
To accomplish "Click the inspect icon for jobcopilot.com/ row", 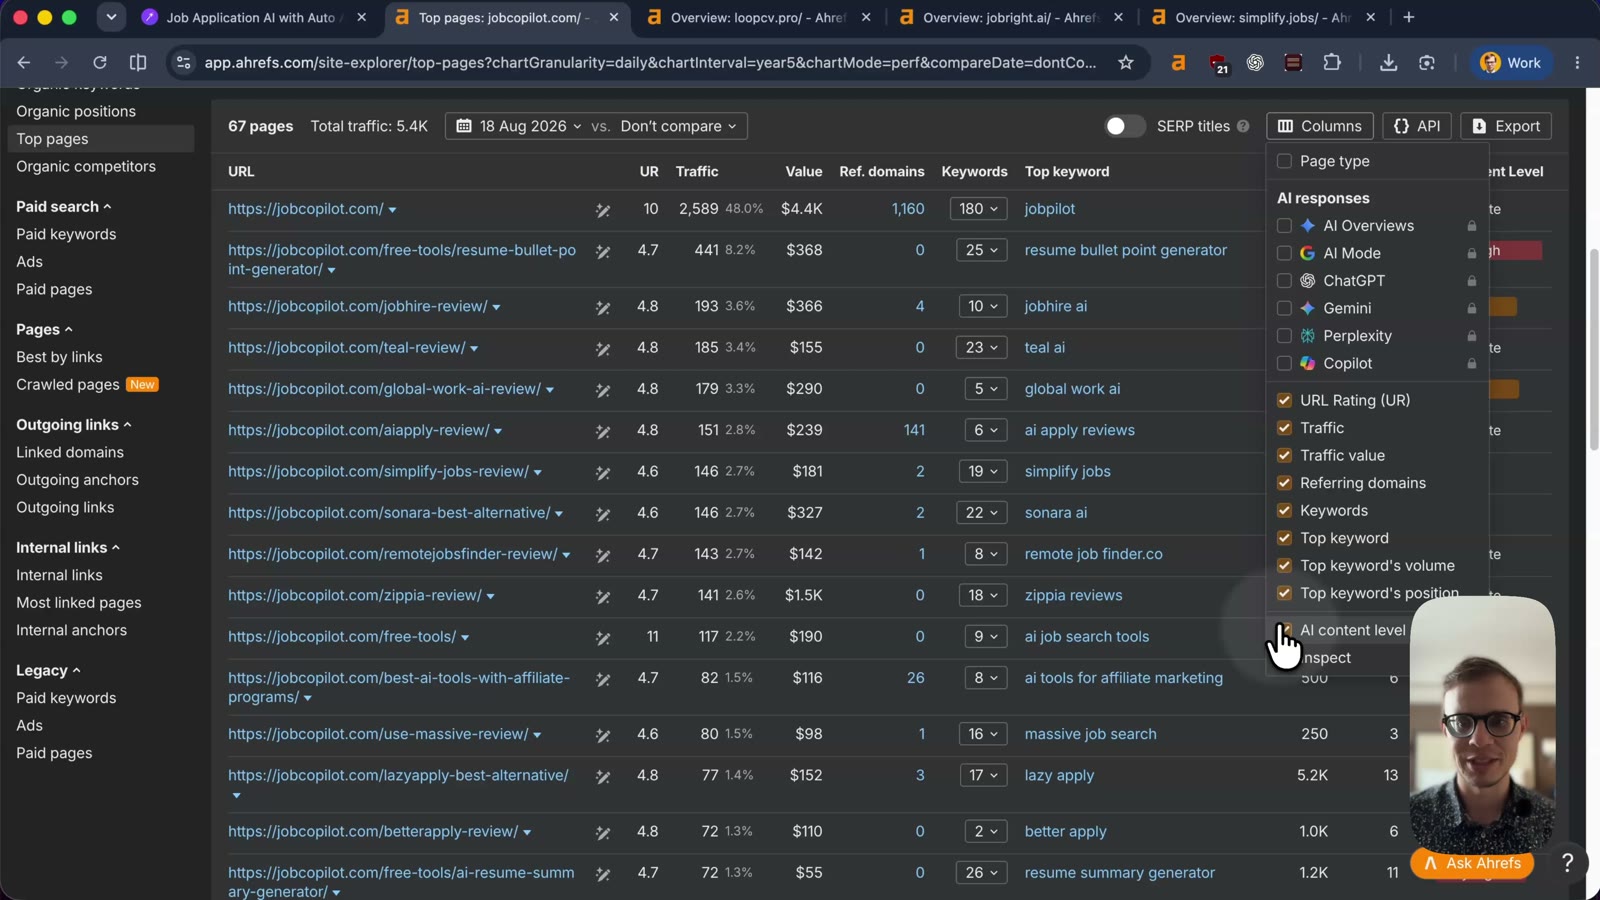I will (x=603, y=210).
